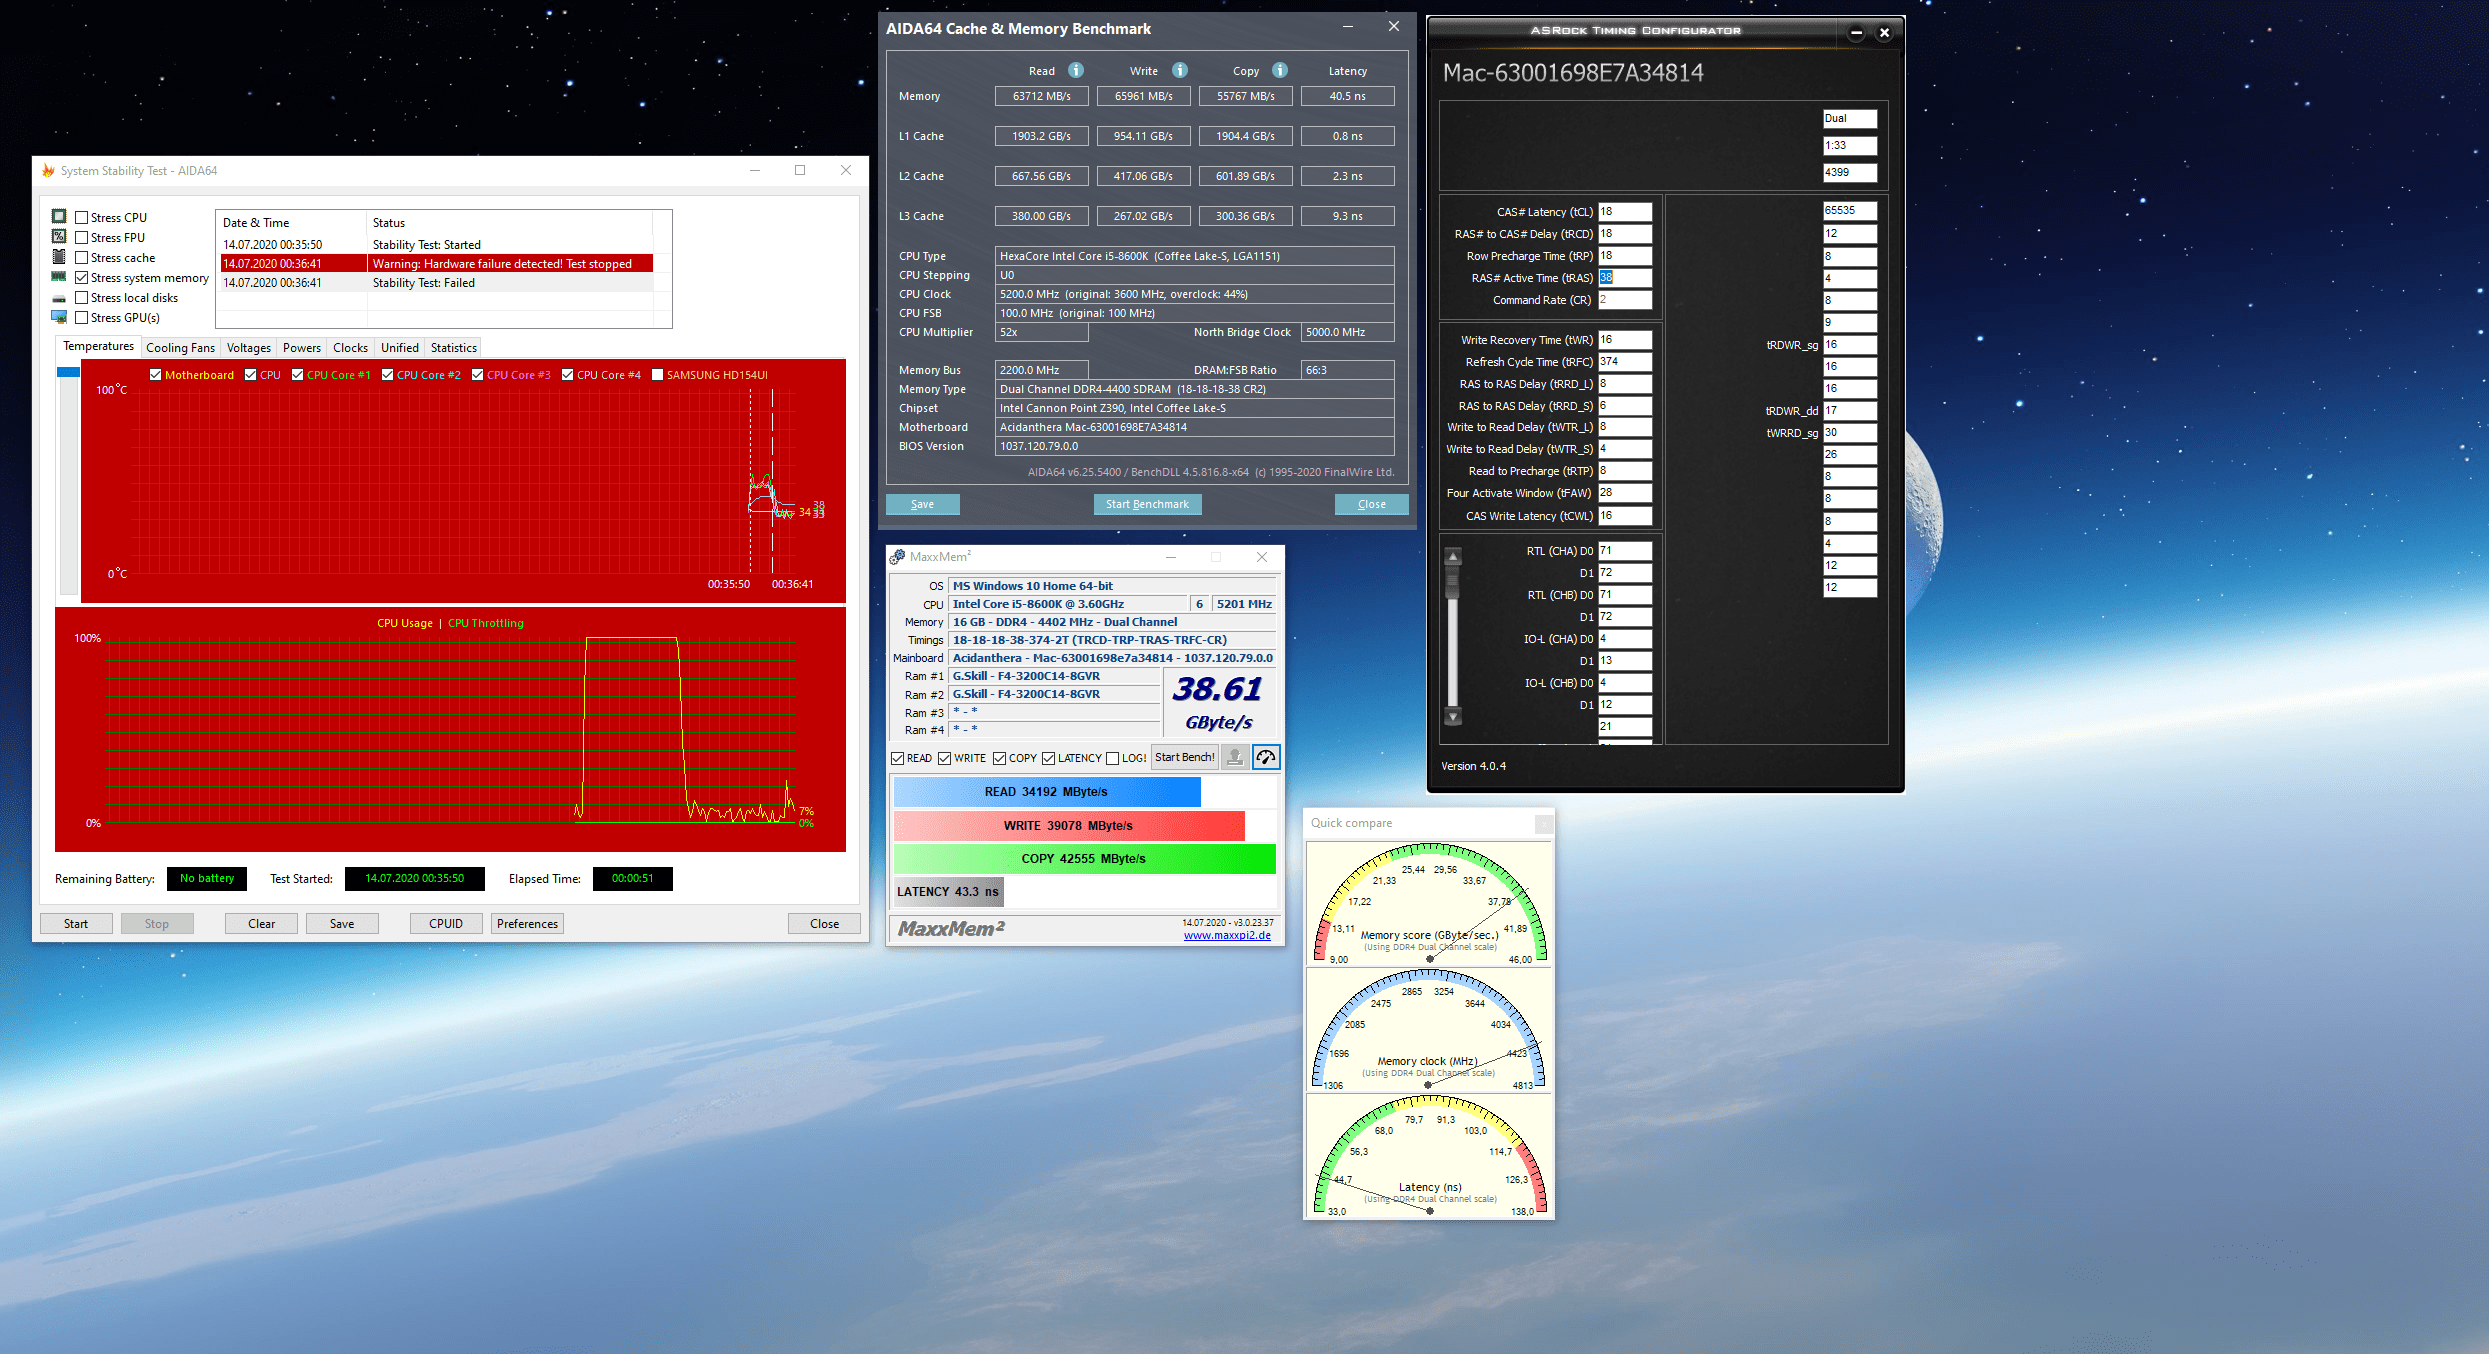Open the Statistics tab

[x=453, y=347]
